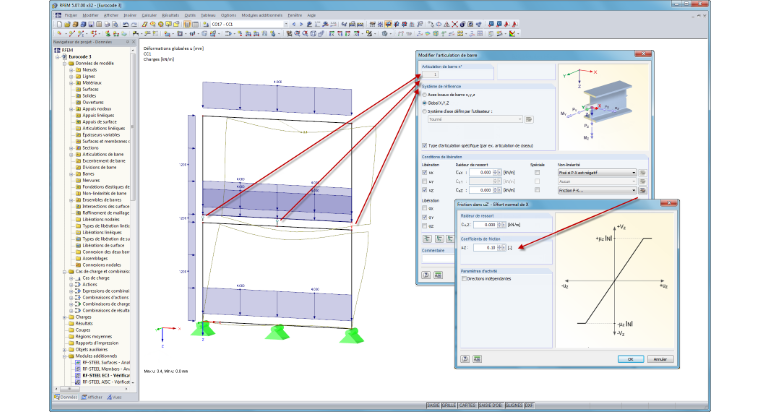This screenshot has height=412, width=760.
Task: Toggle the uz libération checkbox
Action: point(425,190)
